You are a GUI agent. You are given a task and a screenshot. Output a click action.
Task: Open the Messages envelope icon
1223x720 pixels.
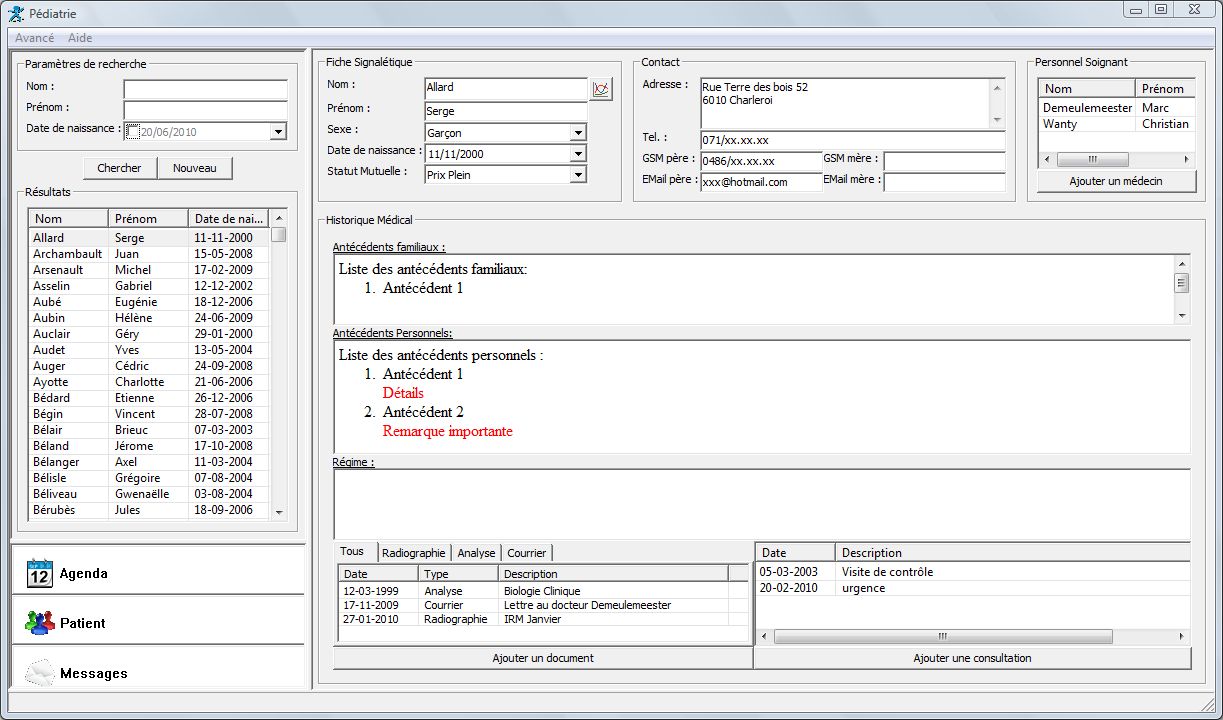click(39, 673)
